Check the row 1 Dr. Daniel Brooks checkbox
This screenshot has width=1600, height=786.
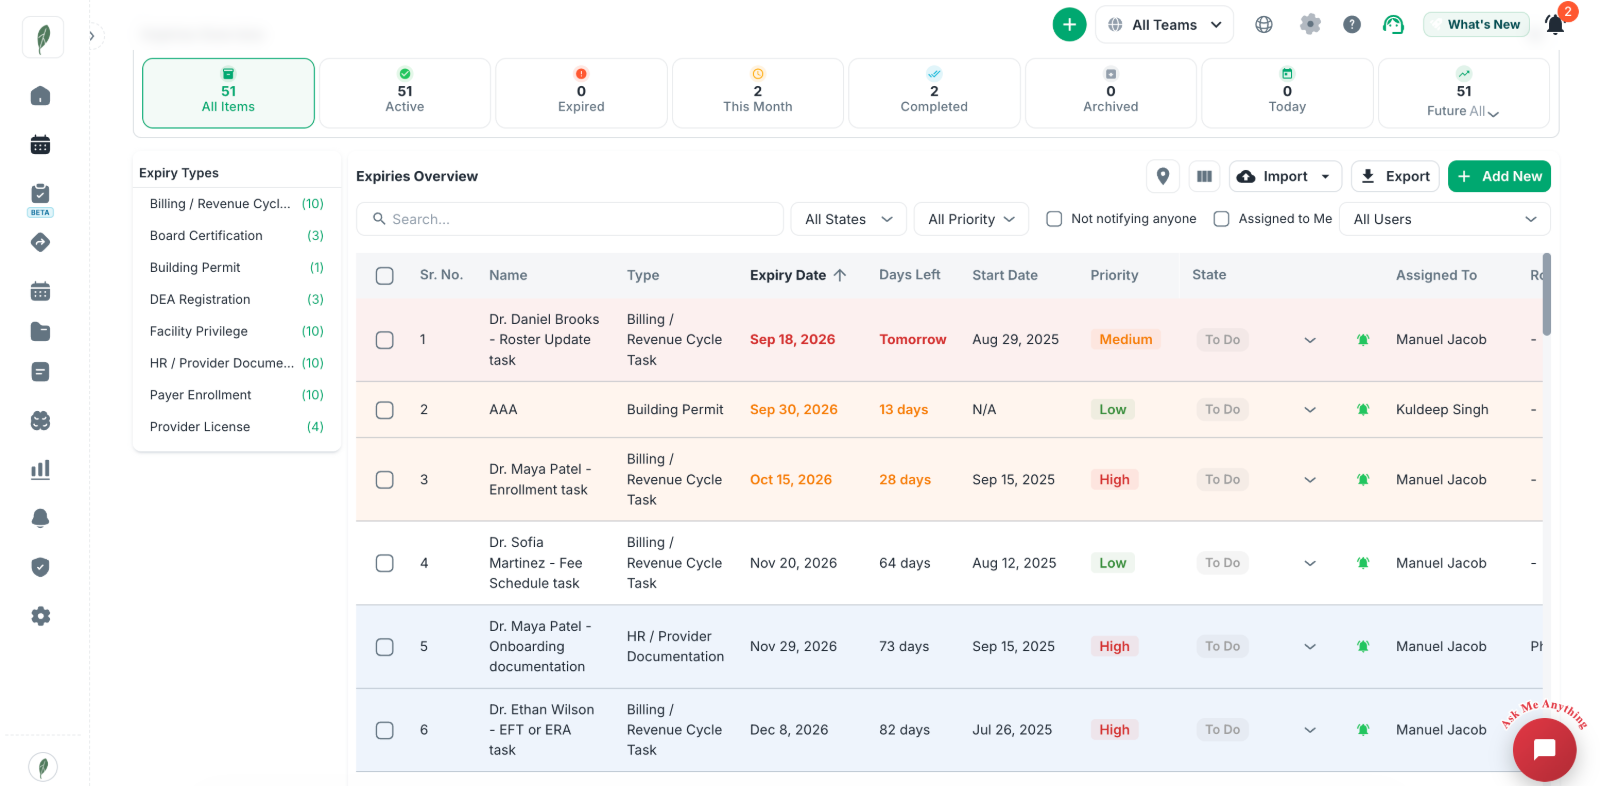384,340
